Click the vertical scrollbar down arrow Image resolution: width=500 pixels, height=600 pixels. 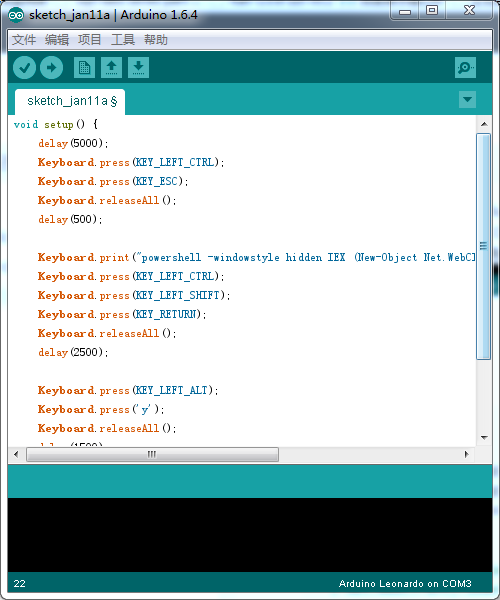click(x=484, y=437)
